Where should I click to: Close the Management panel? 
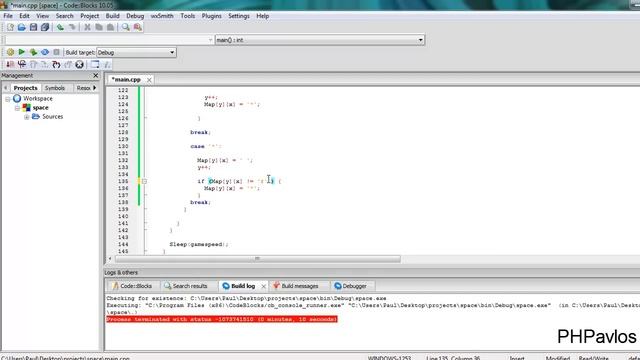[x=96, y=76]
